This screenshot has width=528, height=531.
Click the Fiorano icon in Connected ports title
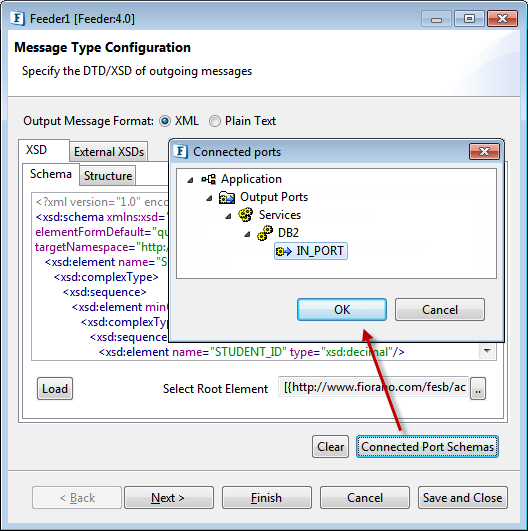[x=181, y=151]
